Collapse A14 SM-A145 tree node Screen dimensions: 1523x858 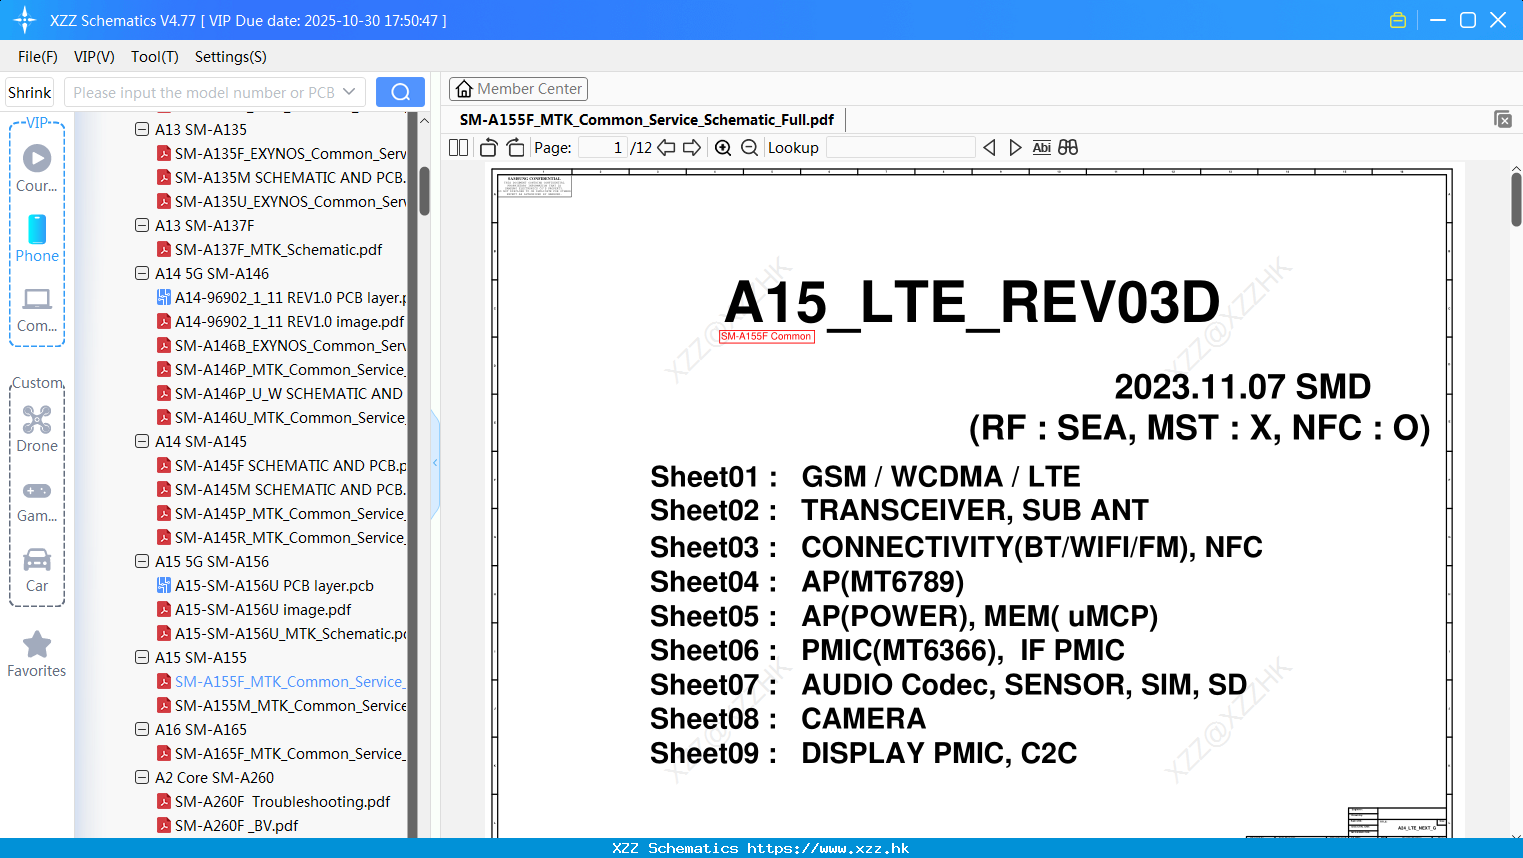click(142, 441)
